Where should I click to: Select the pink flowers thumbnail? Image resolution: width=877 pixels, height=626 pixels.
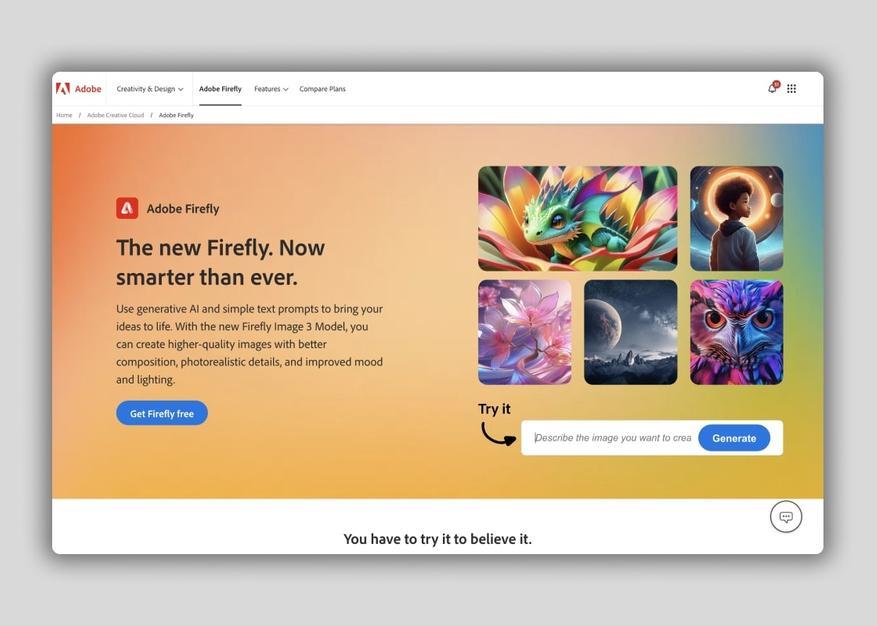click(525, 332)
